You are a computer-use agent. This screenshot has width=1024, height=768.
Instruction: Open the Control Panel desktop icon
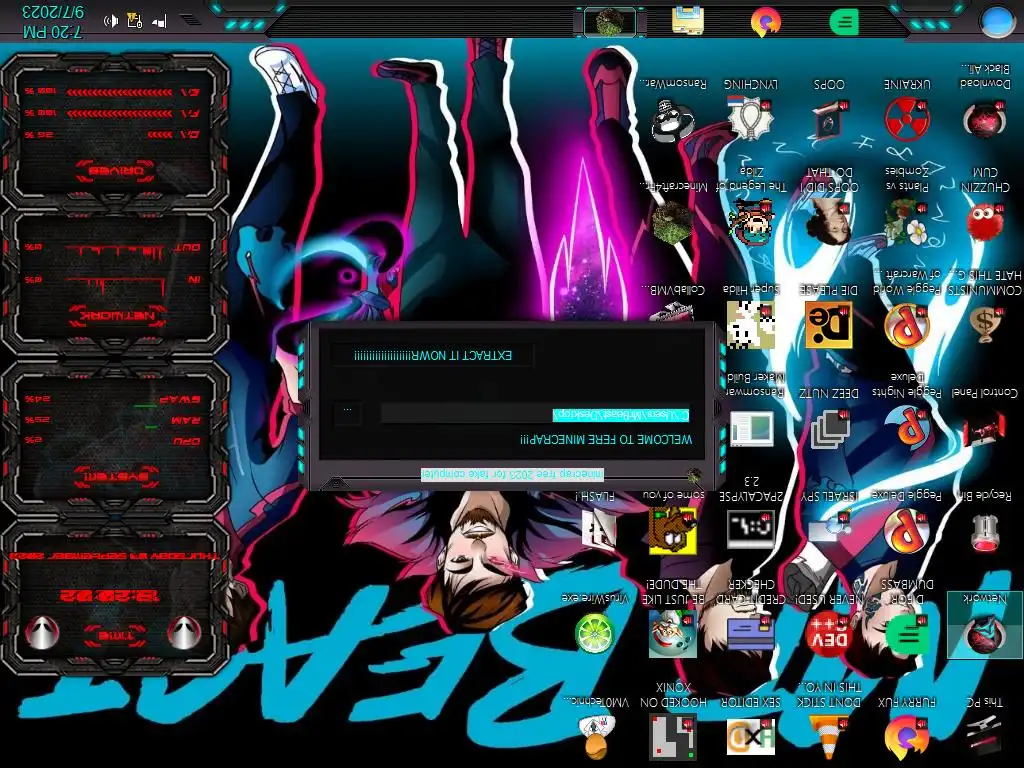tap(984, 428)
